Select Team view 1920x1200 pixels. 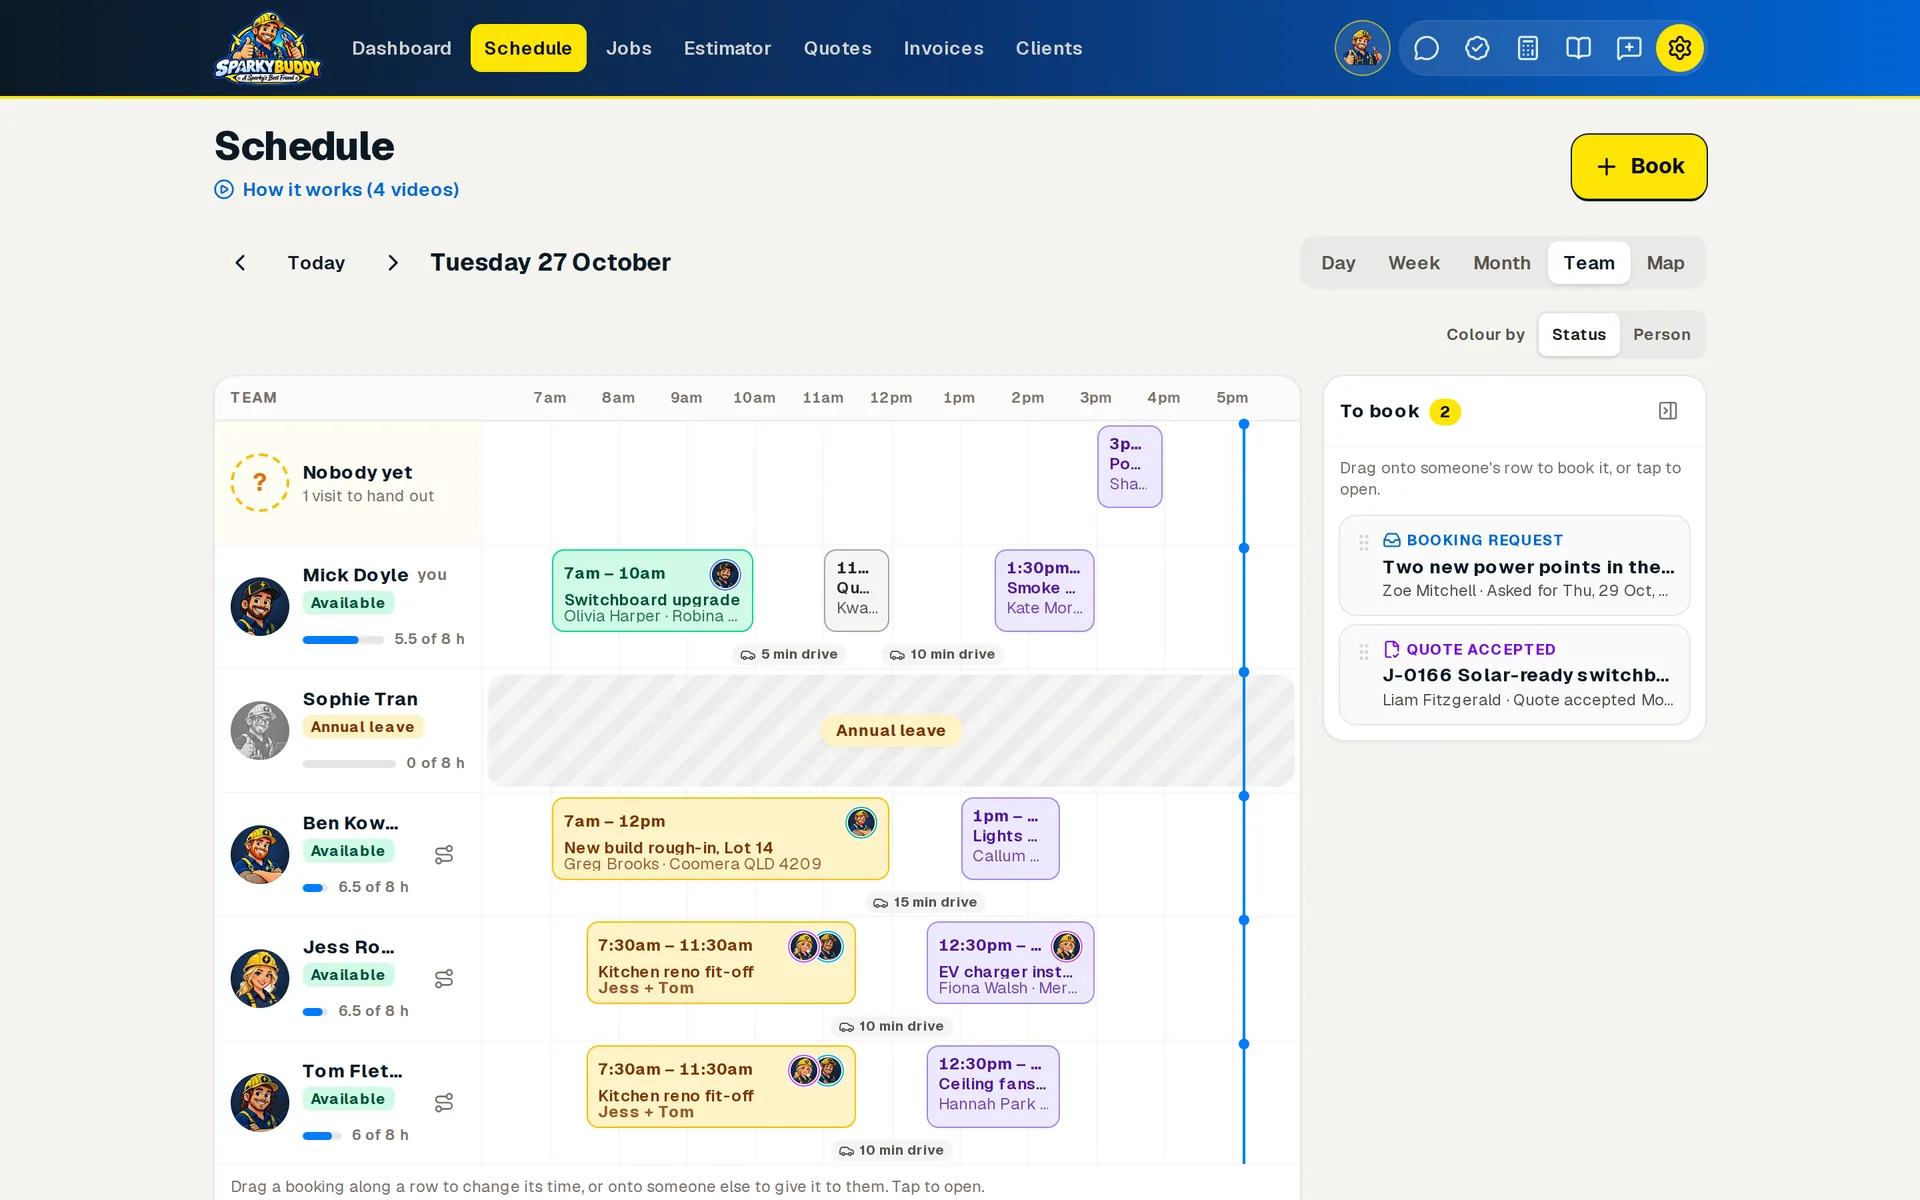point(1589,263)
